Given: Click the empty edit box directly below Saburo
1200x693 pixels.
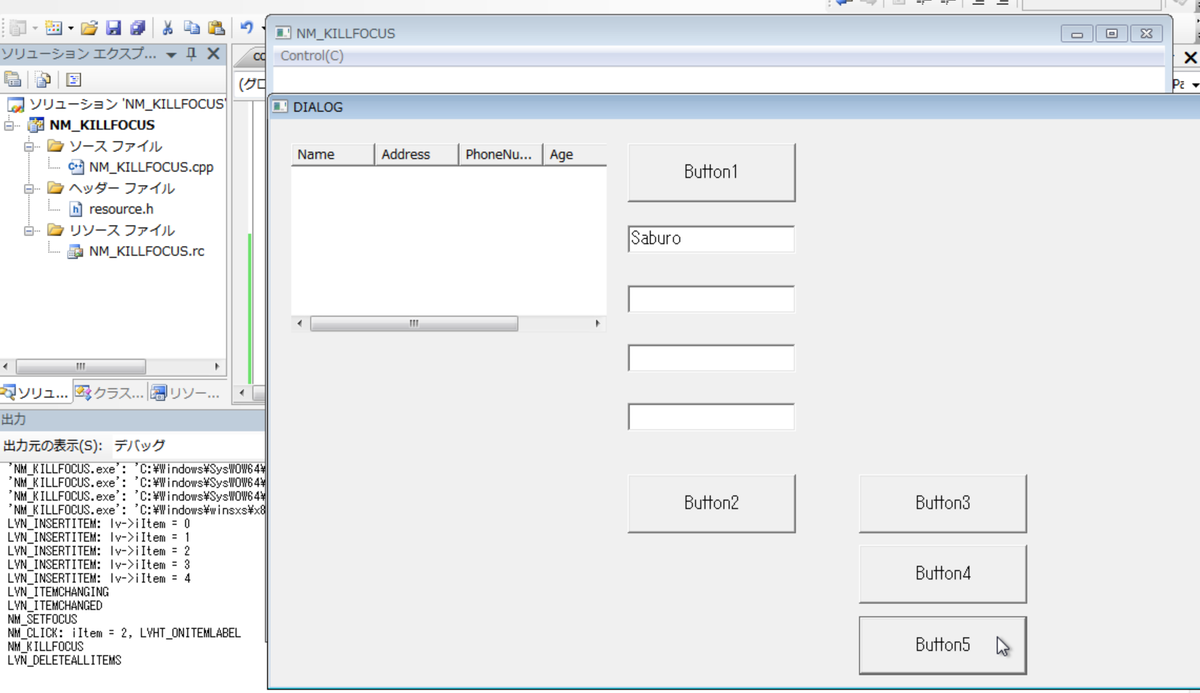Looking at the screenshot, I should coord(711,299).
